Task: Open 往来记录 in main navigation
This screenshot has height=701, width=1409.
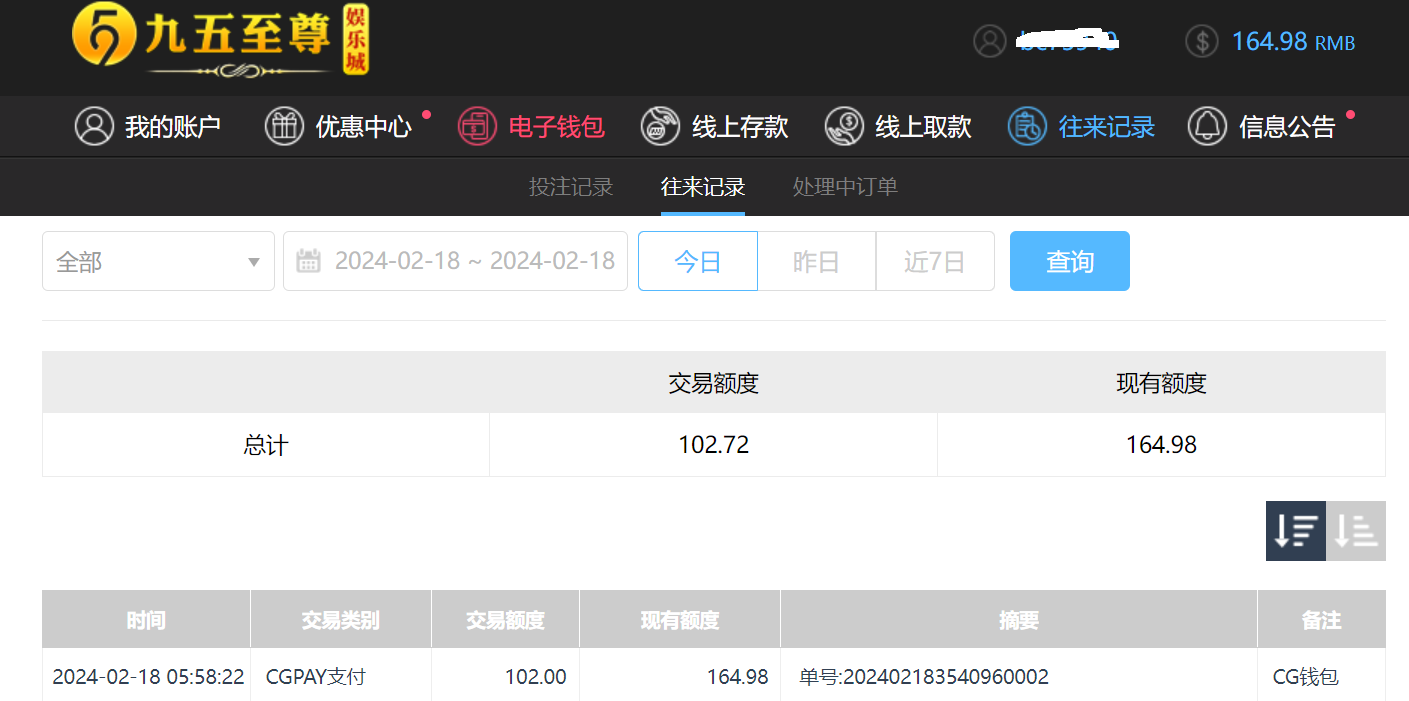Action: [1081, 126]
